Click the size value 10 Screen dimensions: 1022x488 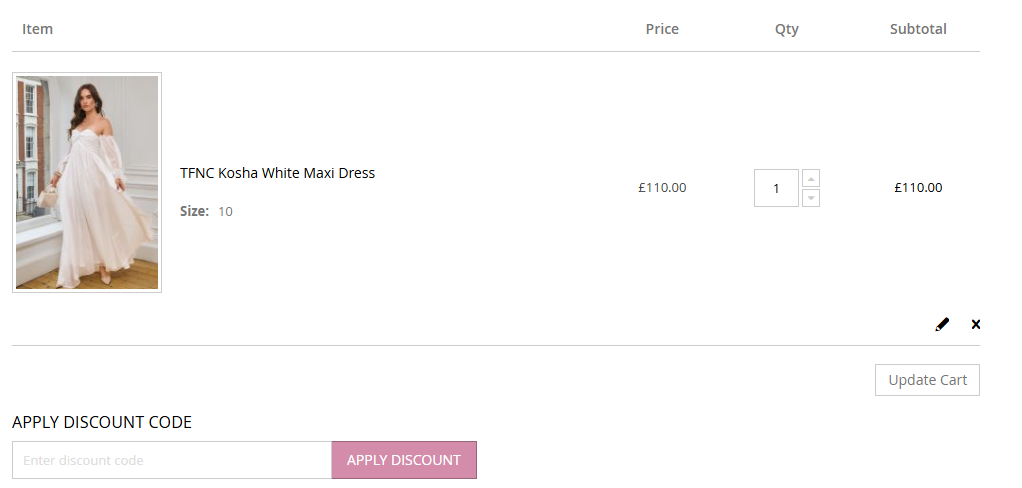pos(225,211)
